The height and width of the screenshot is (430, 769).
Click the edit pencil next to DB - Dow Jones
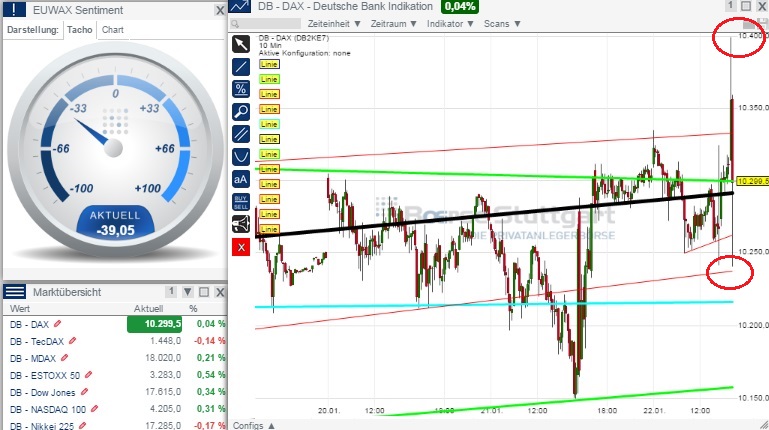point(84,392)
